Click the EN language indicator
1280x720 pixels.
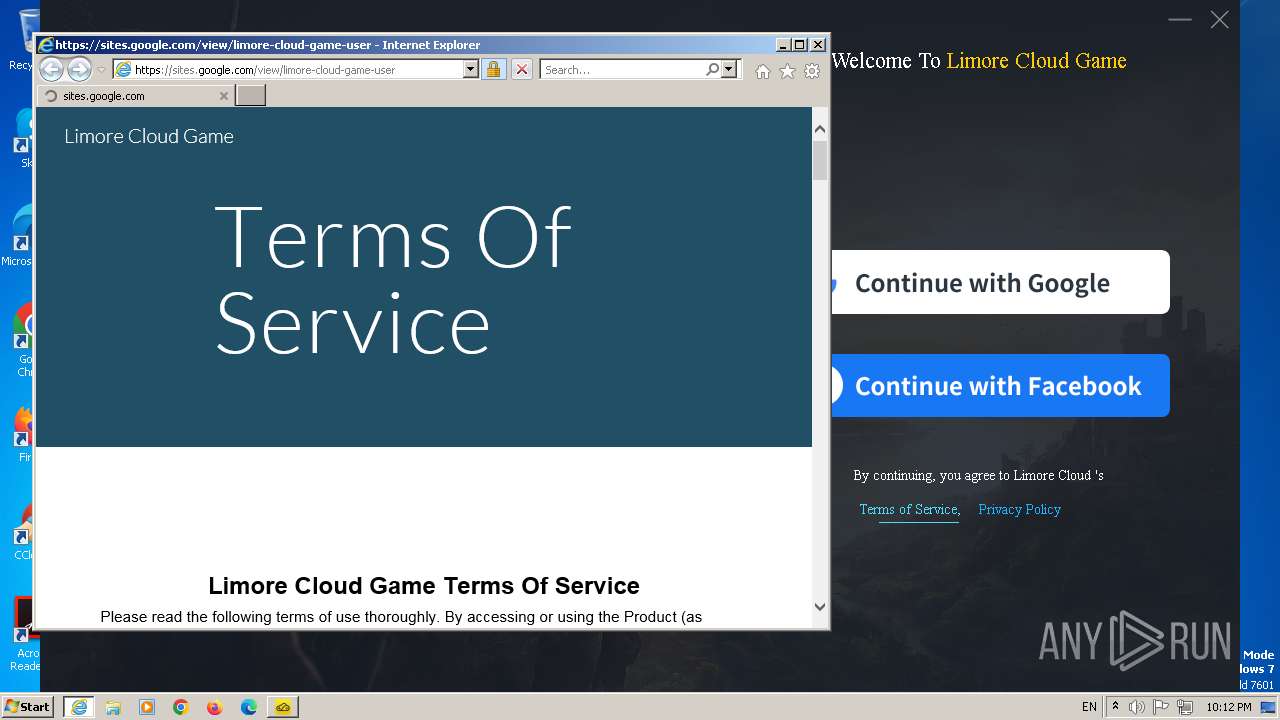[1089, 707]
